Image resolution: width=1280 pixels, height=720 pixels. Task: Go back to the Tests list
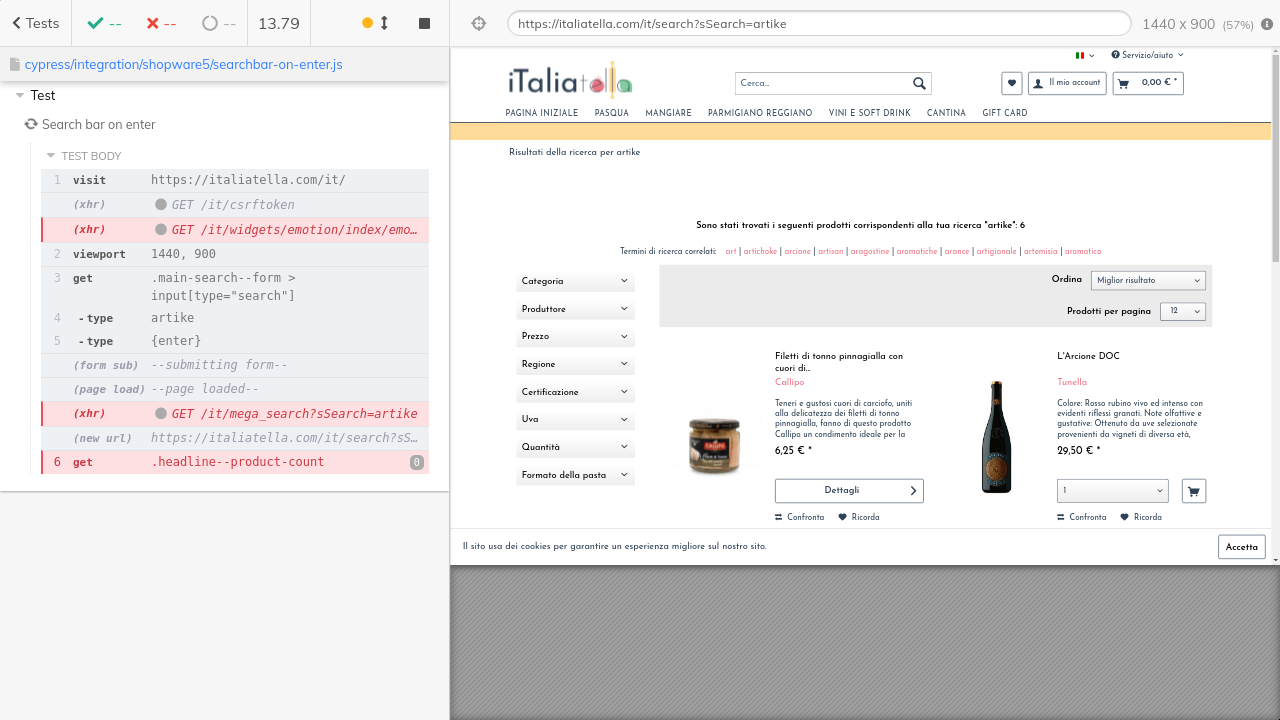tap(36, 23)
